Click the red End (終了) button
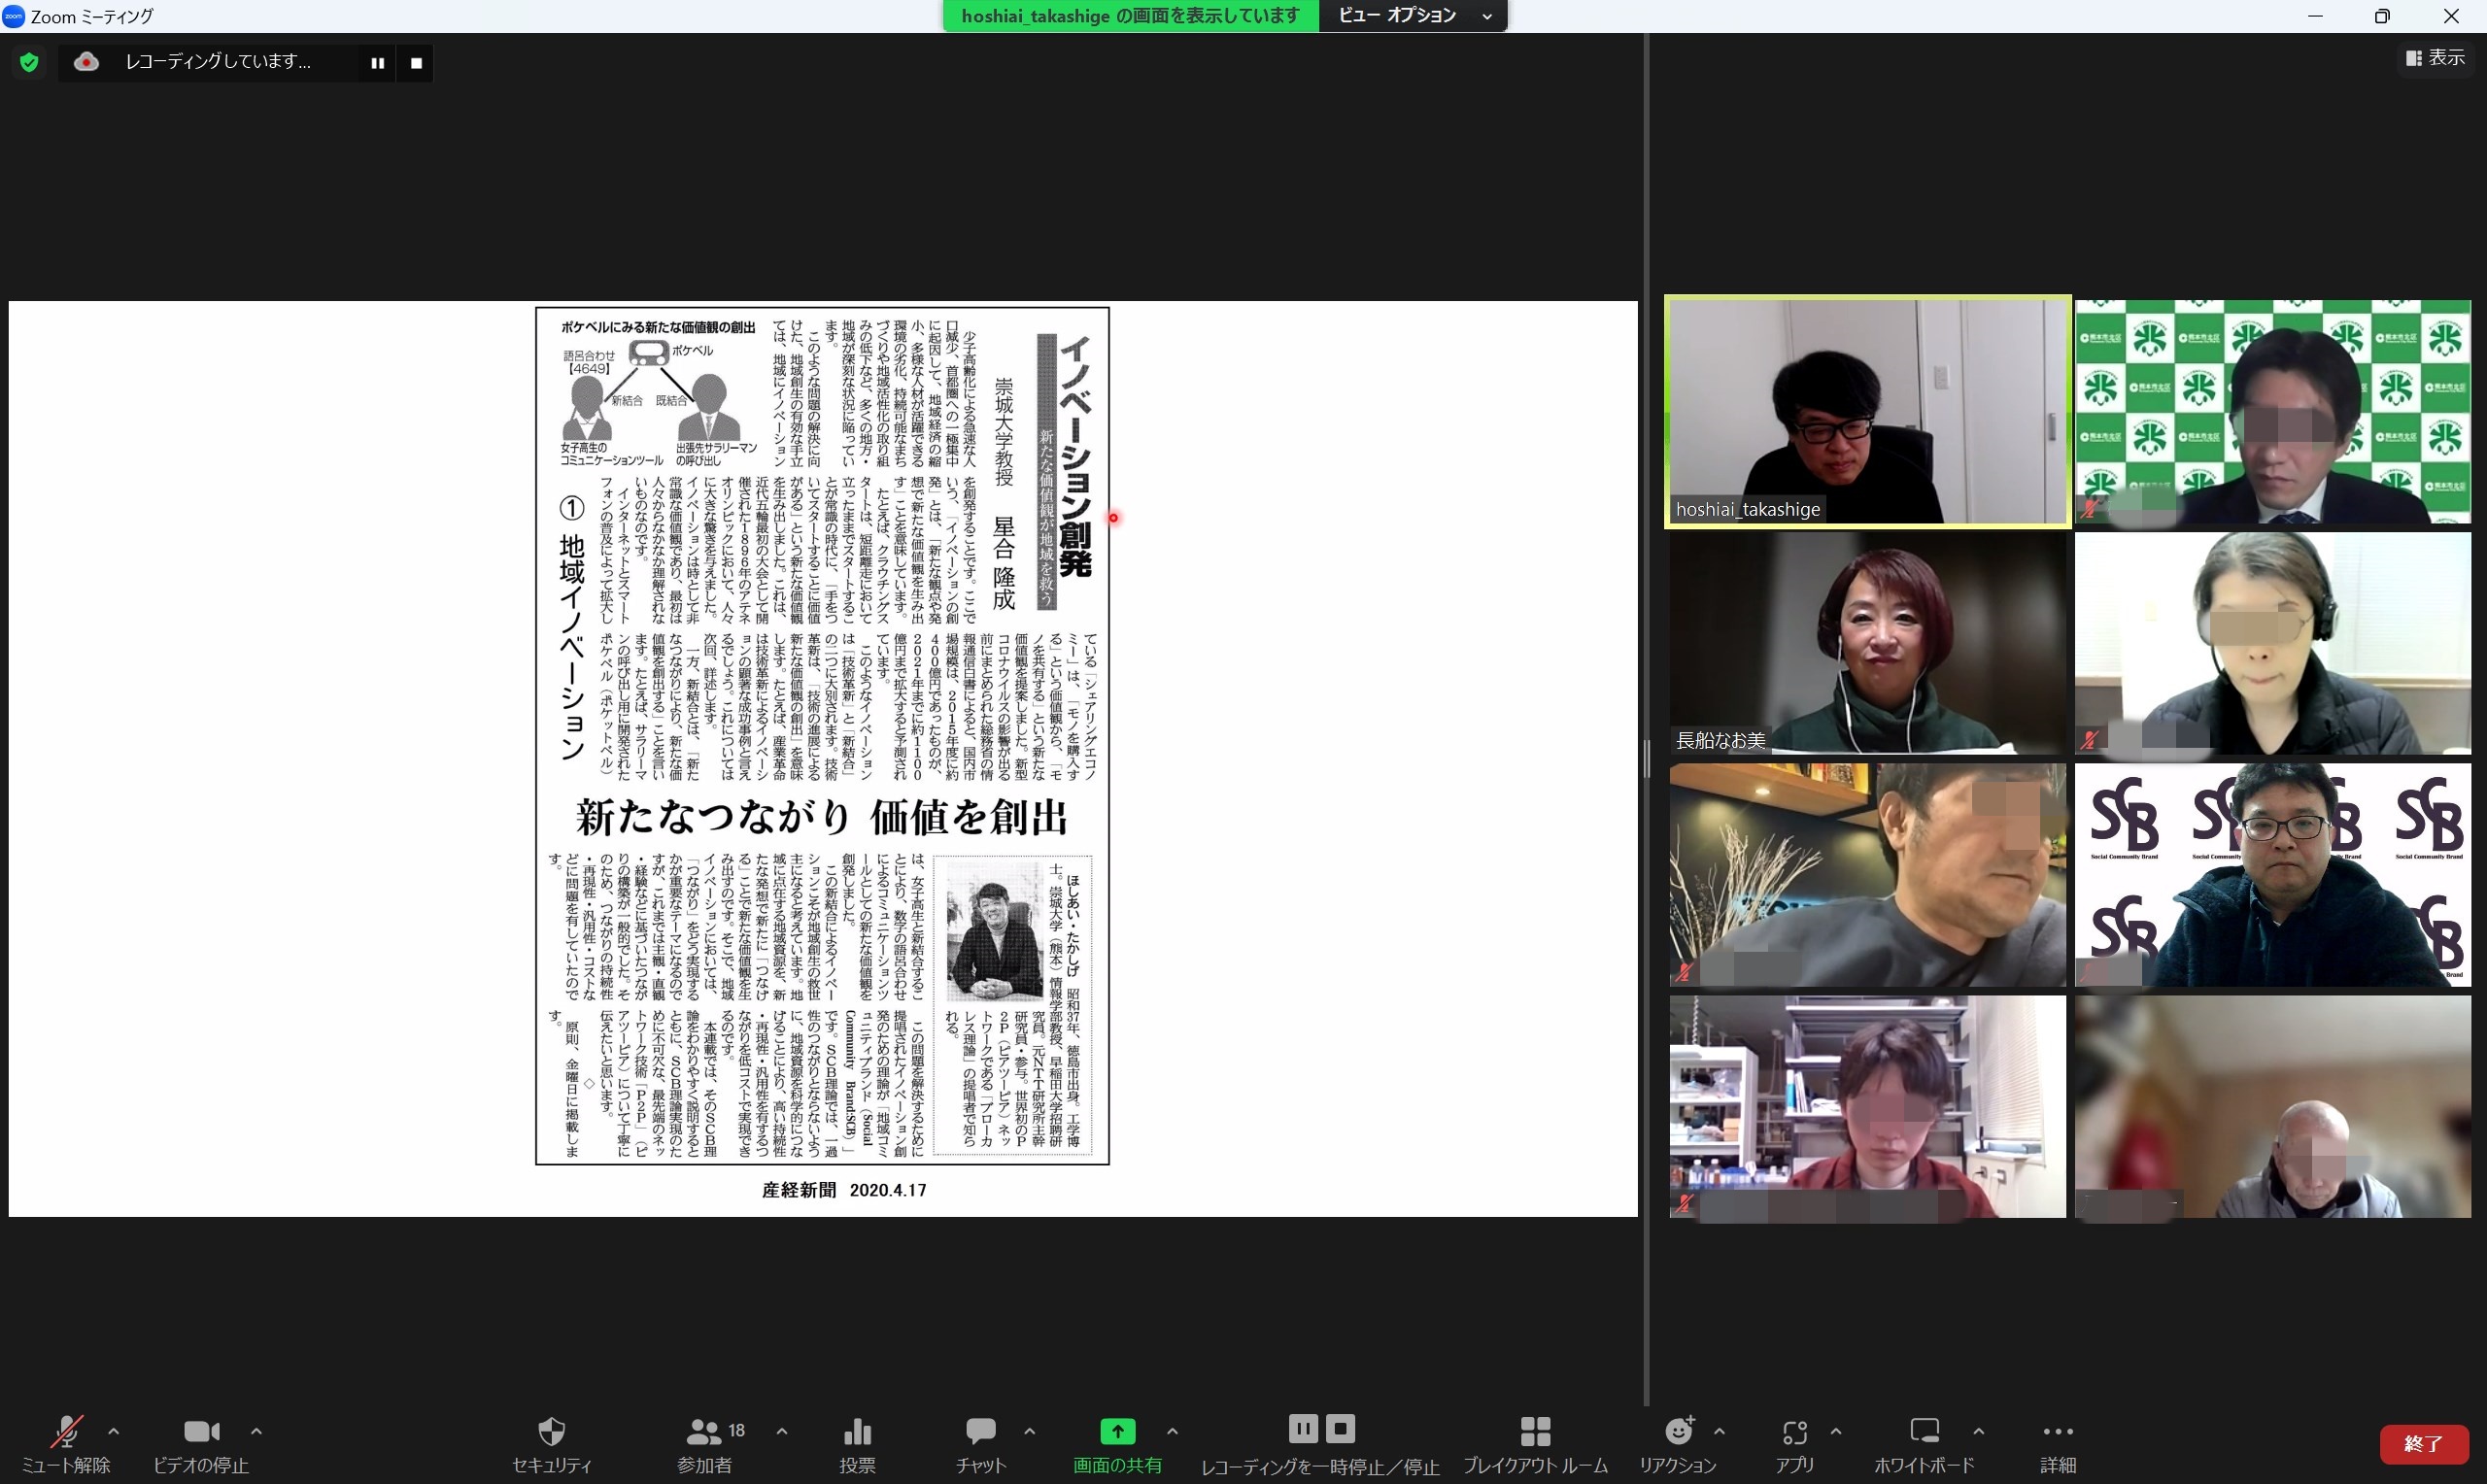The height and width of the screenshot is (1484, 2487). (2423, 1444)
